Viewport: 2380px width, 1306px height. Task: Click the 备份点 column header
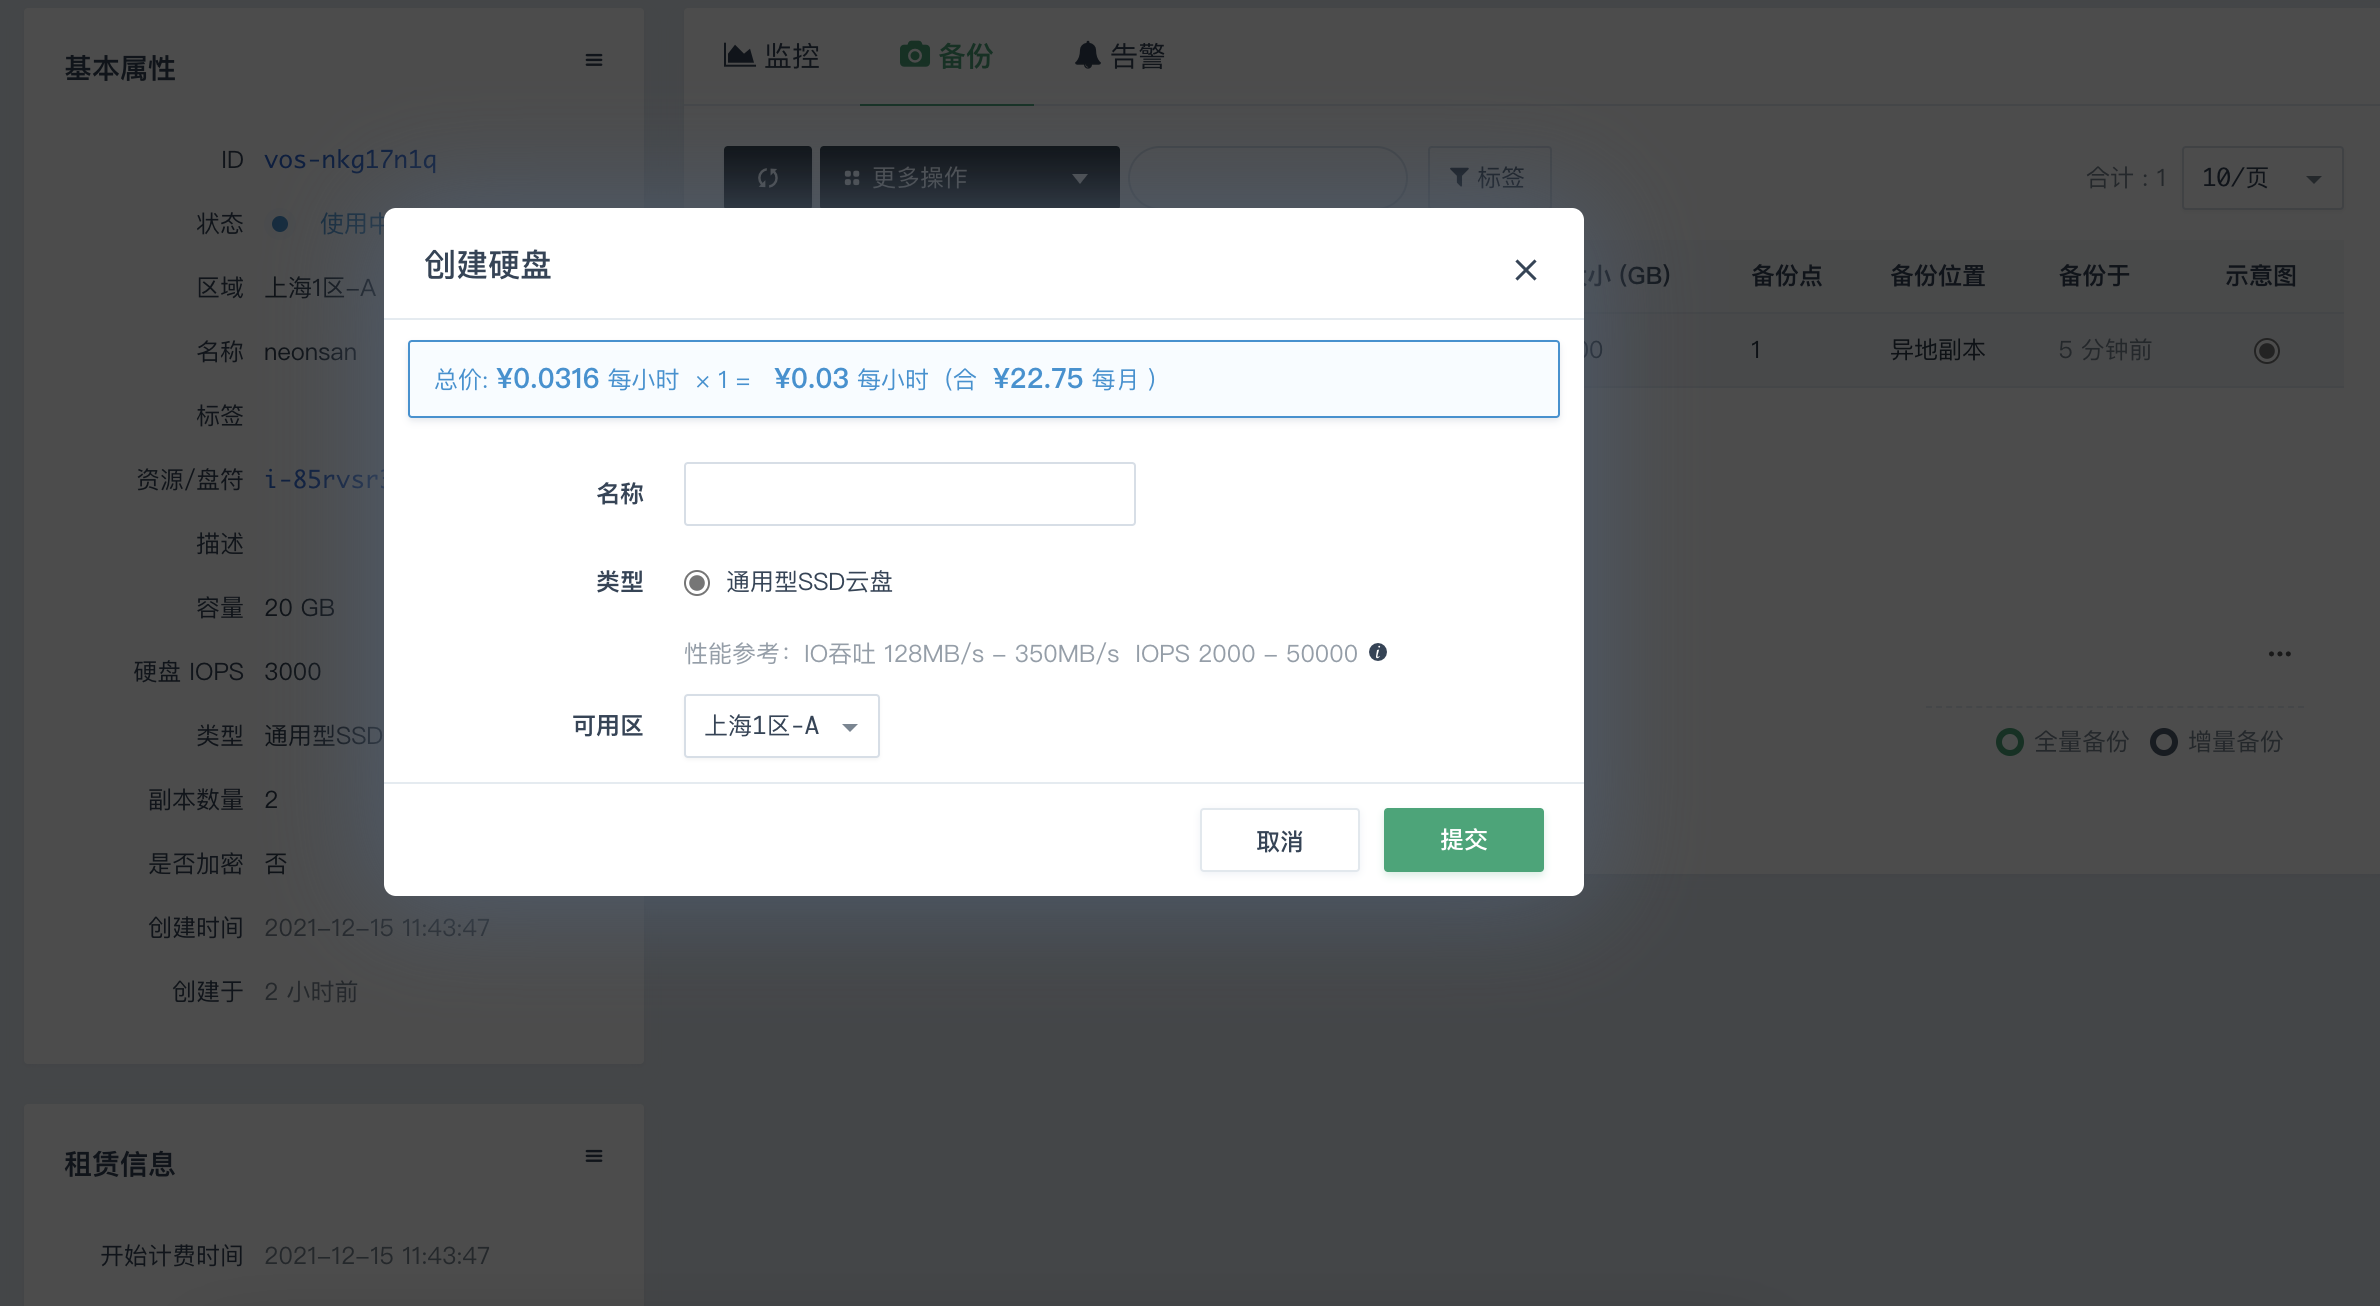pyautogui.click(x=1786, y=276)
